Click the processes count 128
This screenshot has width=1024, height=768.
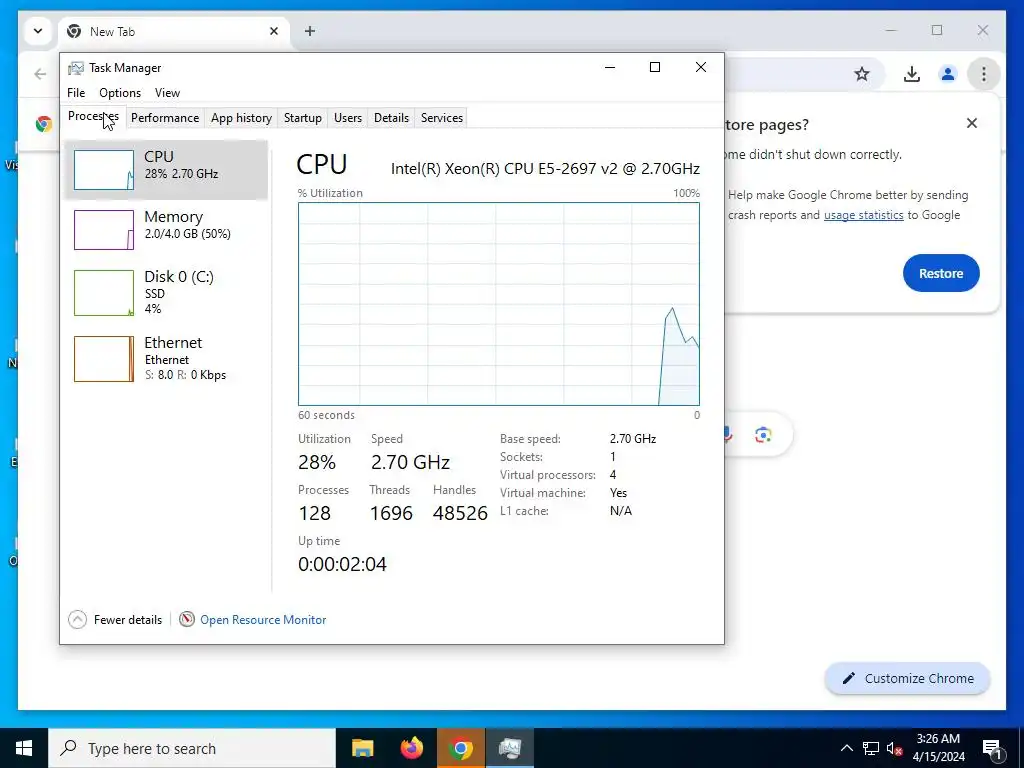[314, 513]
